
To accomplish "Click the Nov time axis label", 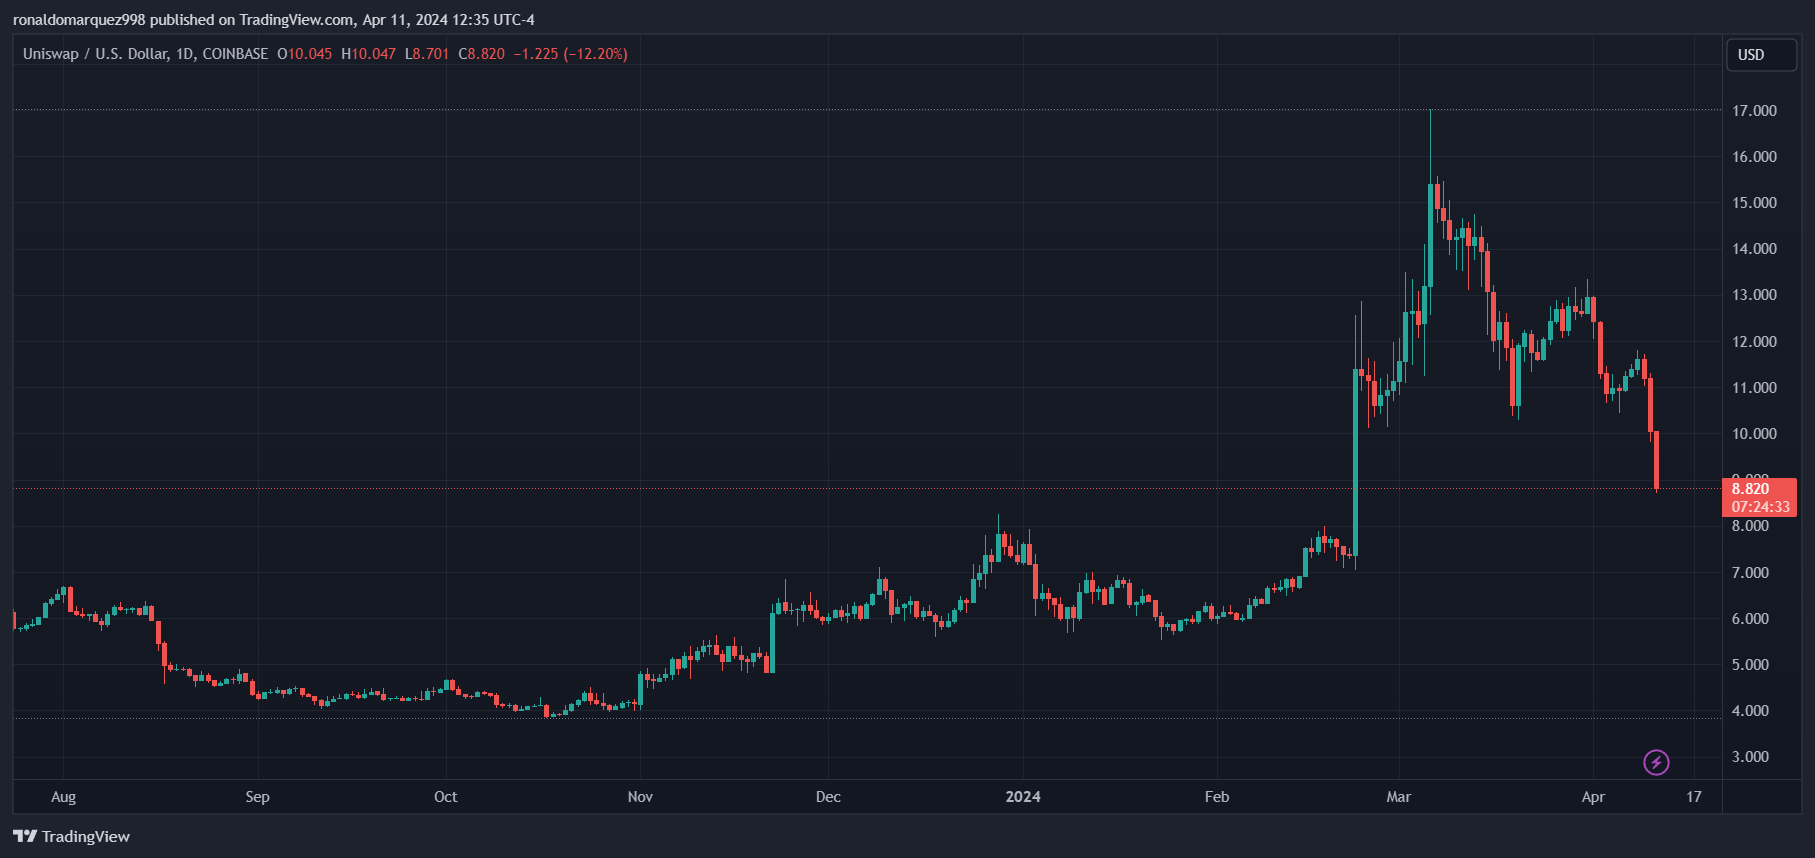I will tap(640, 797).
